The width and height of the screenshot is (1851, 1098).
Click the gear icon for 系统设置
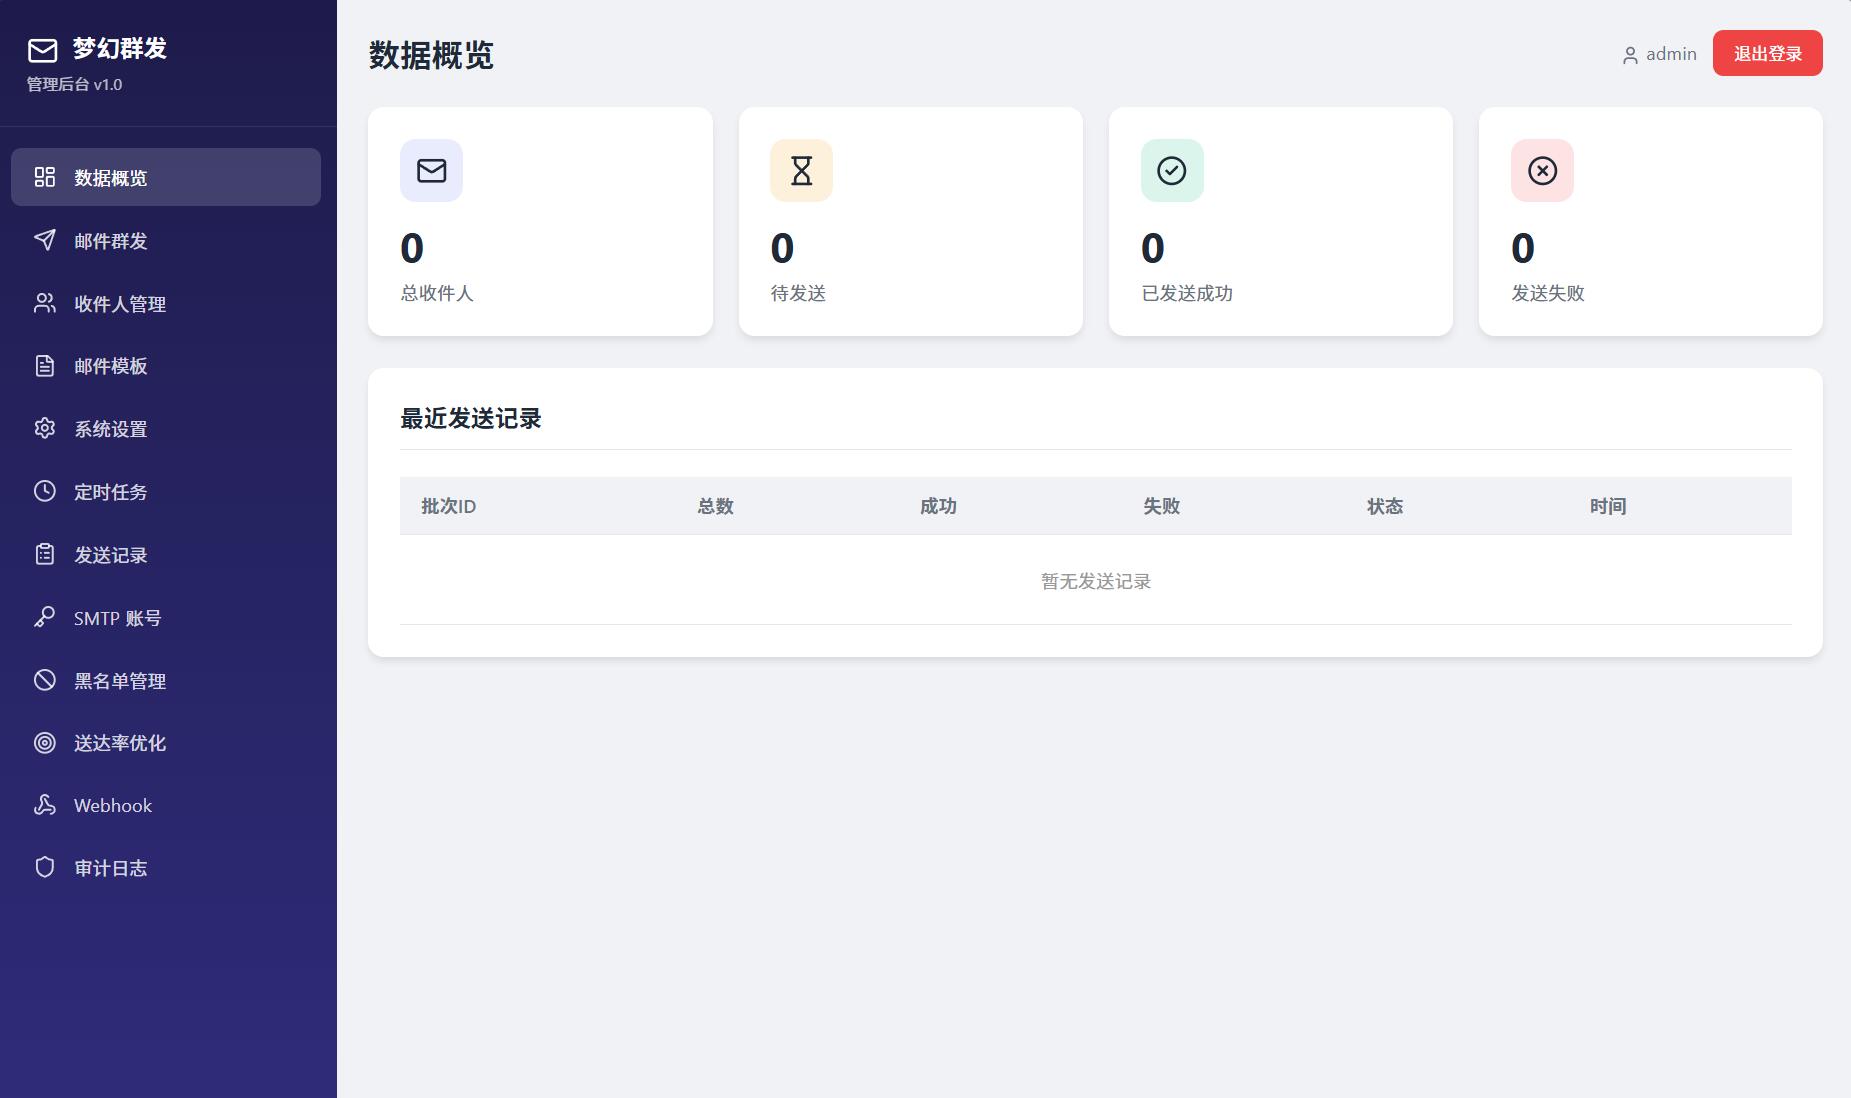click(x=45, y=428)
